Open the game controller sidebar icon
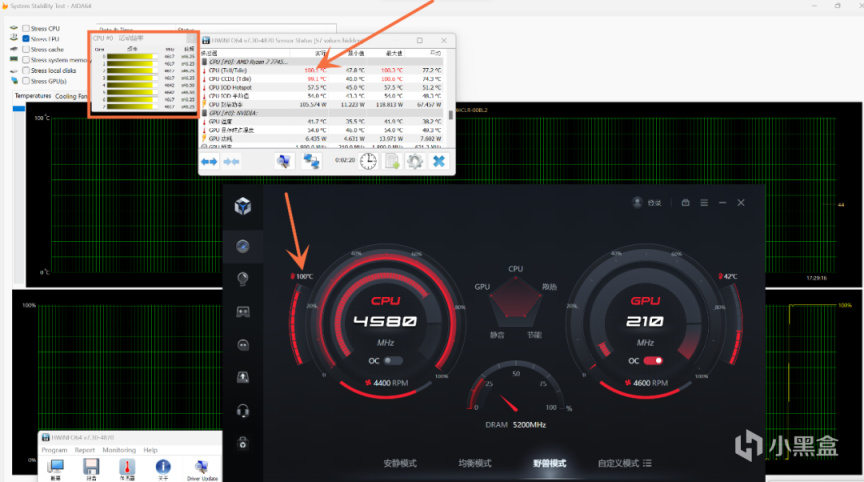This screenshot has width=864, height=482. click(242, 312)
